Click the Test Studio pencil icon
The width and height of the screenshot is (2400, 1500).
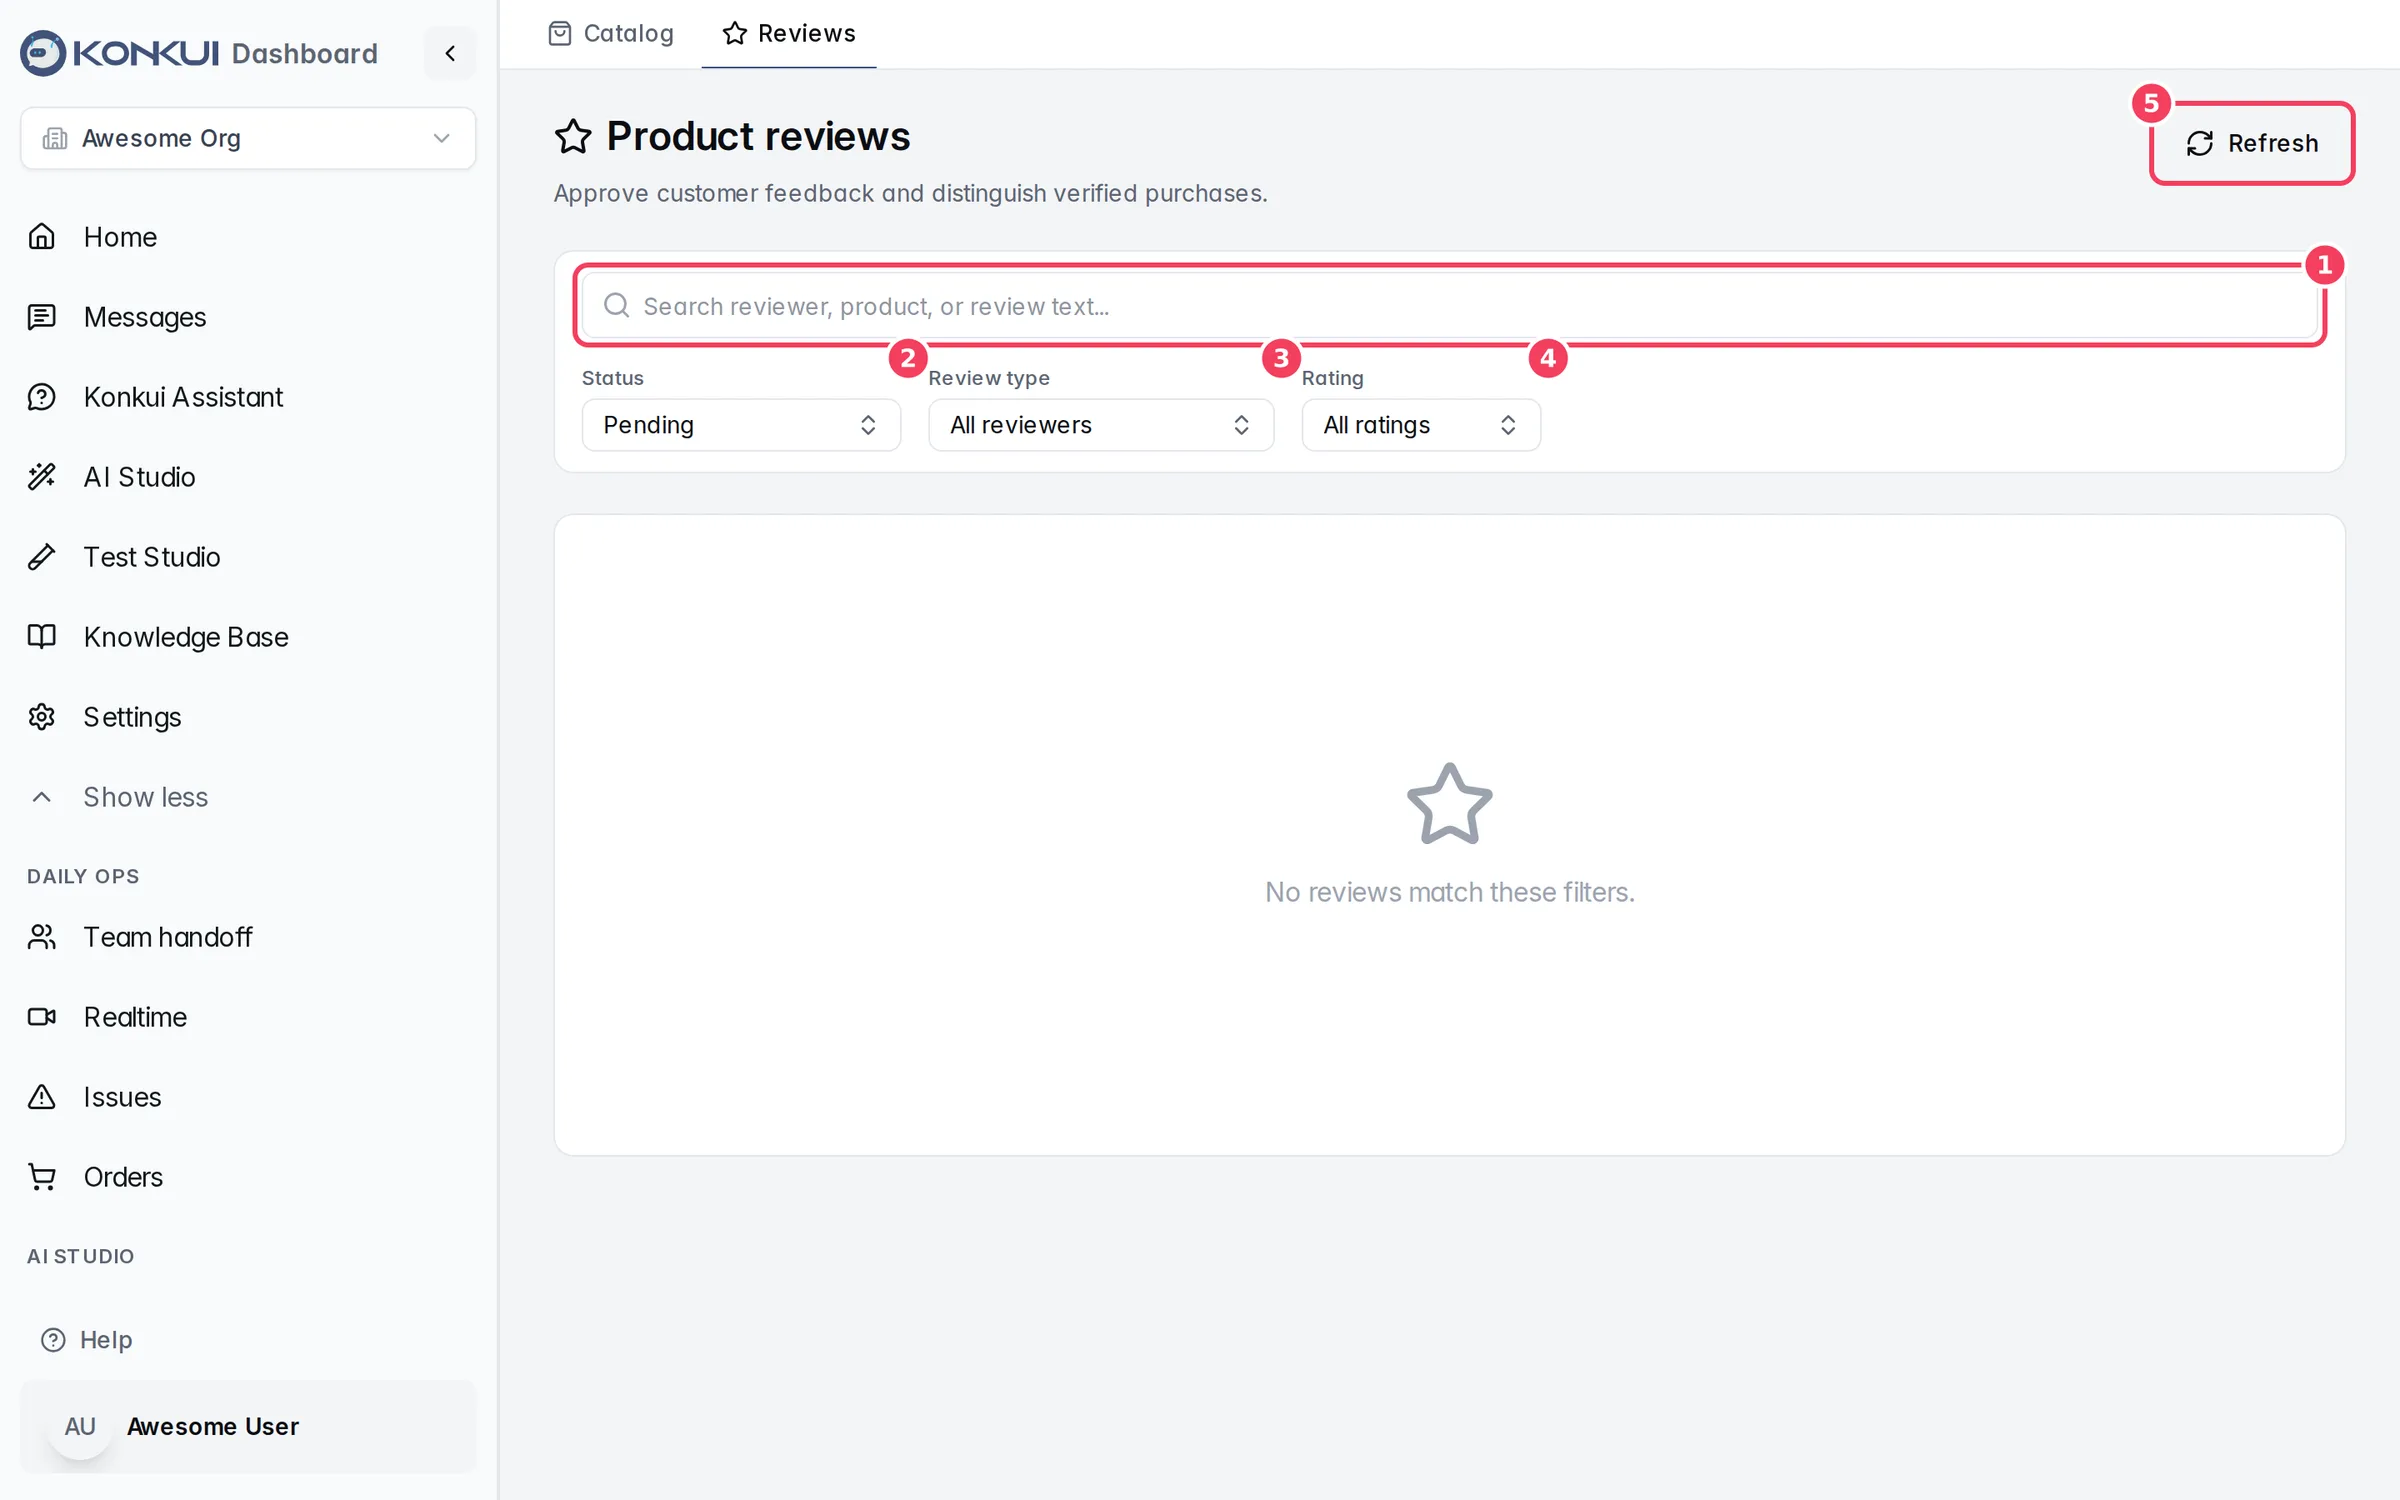tap(42, 557)
